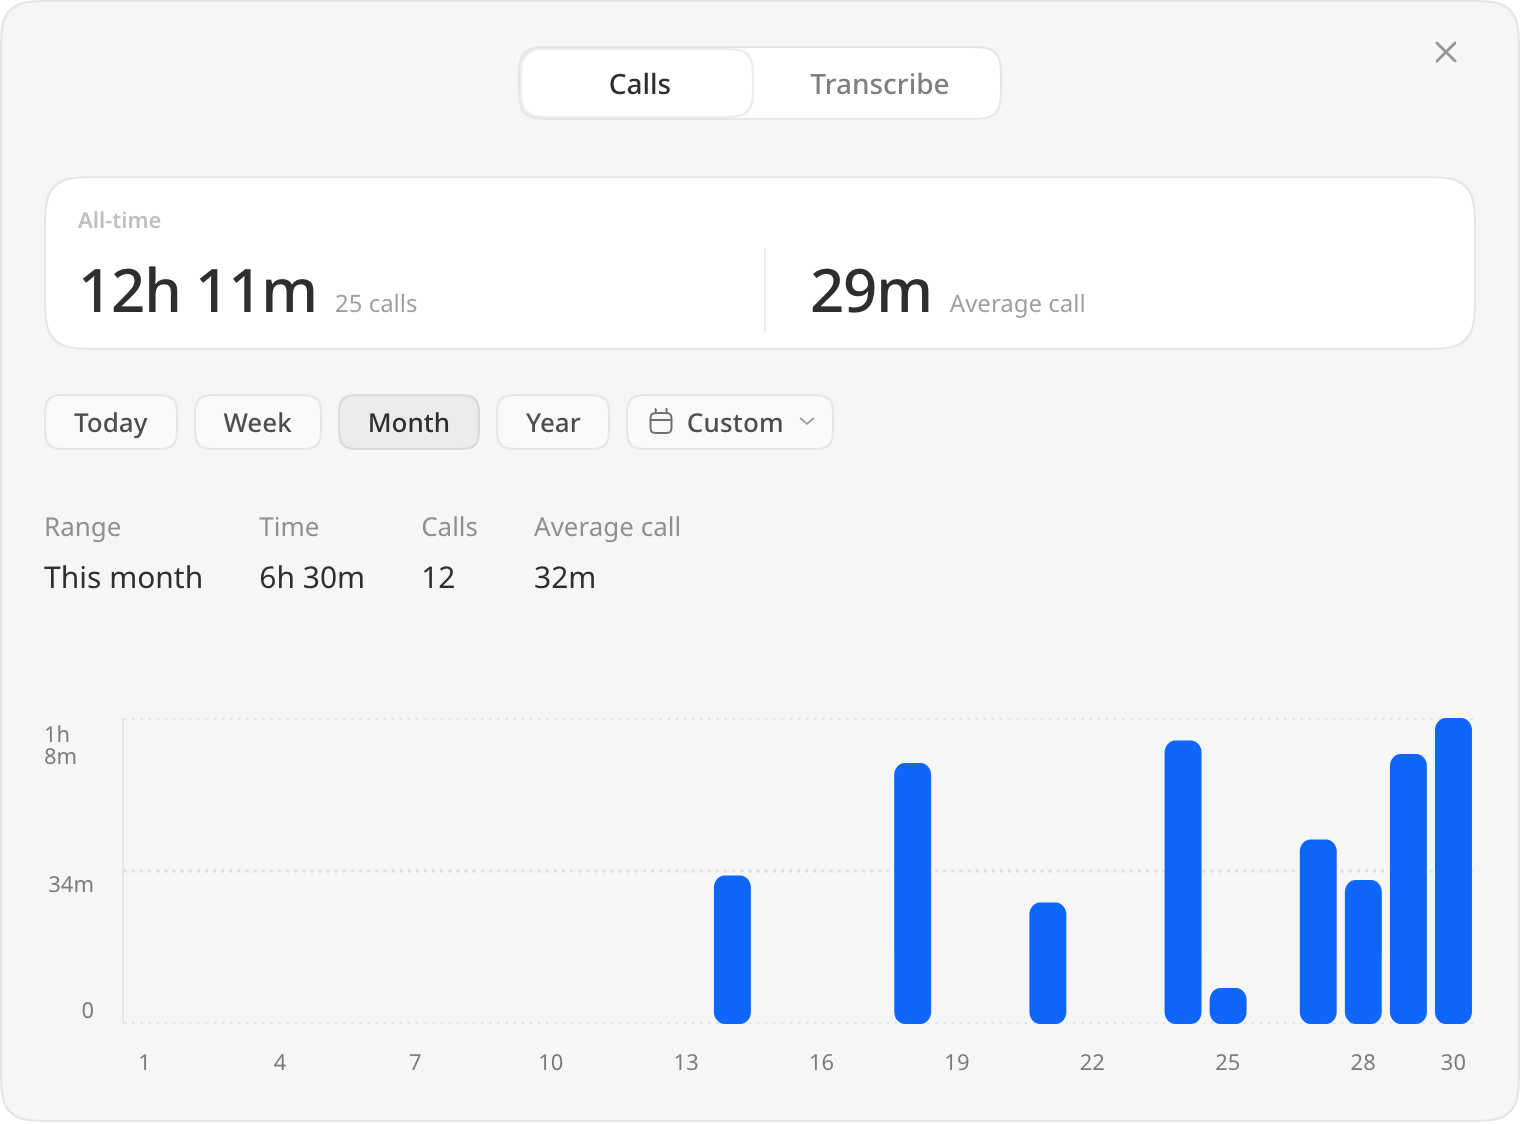This screenshot has height=1124, width=1520.
Task: Click the chart bar for day 14
Action: 732,950
